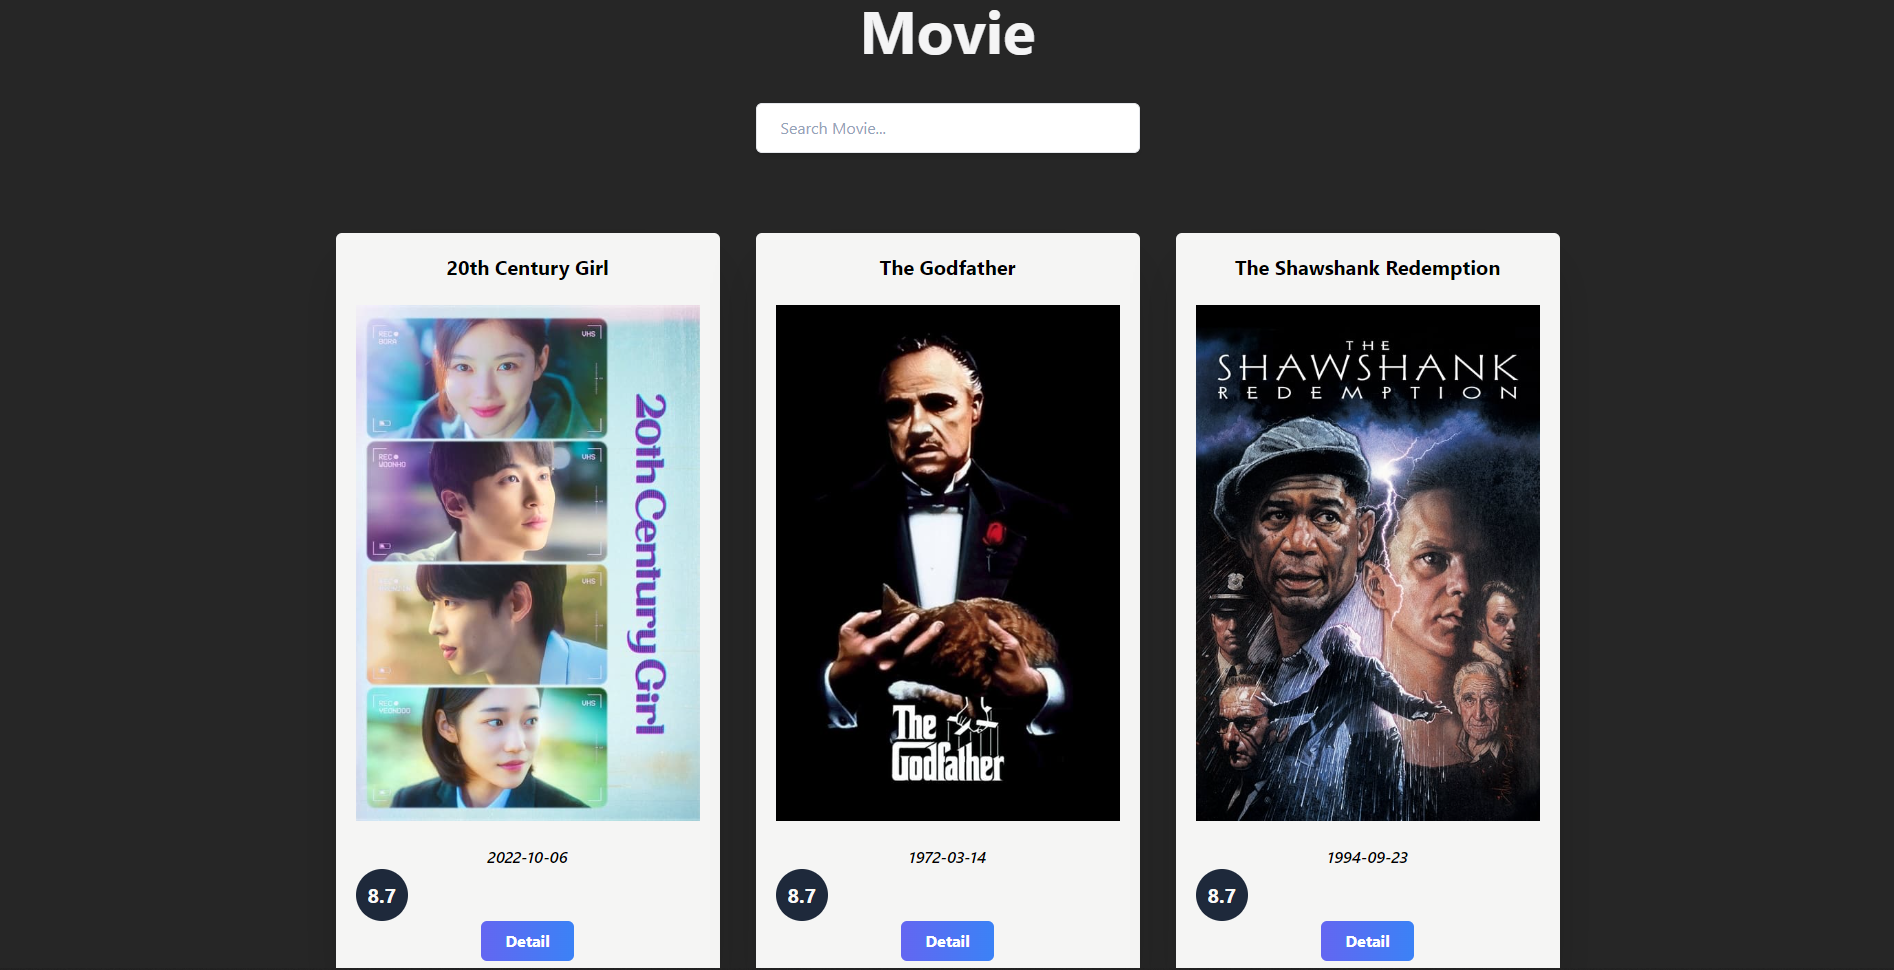Open details for The Godfather
Image resolution: width=1894 pixels, height=970 pixels.
pos(947,941)
